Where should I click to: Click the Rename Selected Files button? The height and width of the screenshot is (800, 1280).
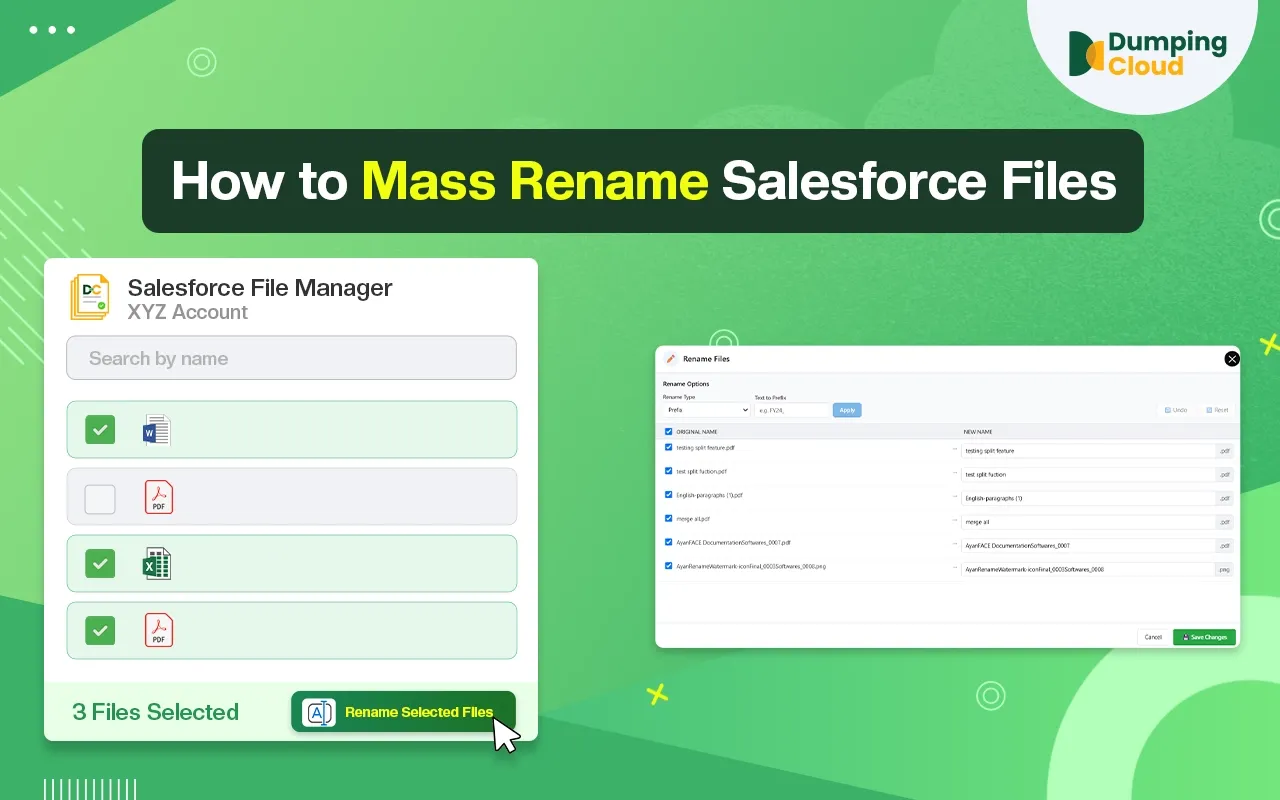coord(403,712)
